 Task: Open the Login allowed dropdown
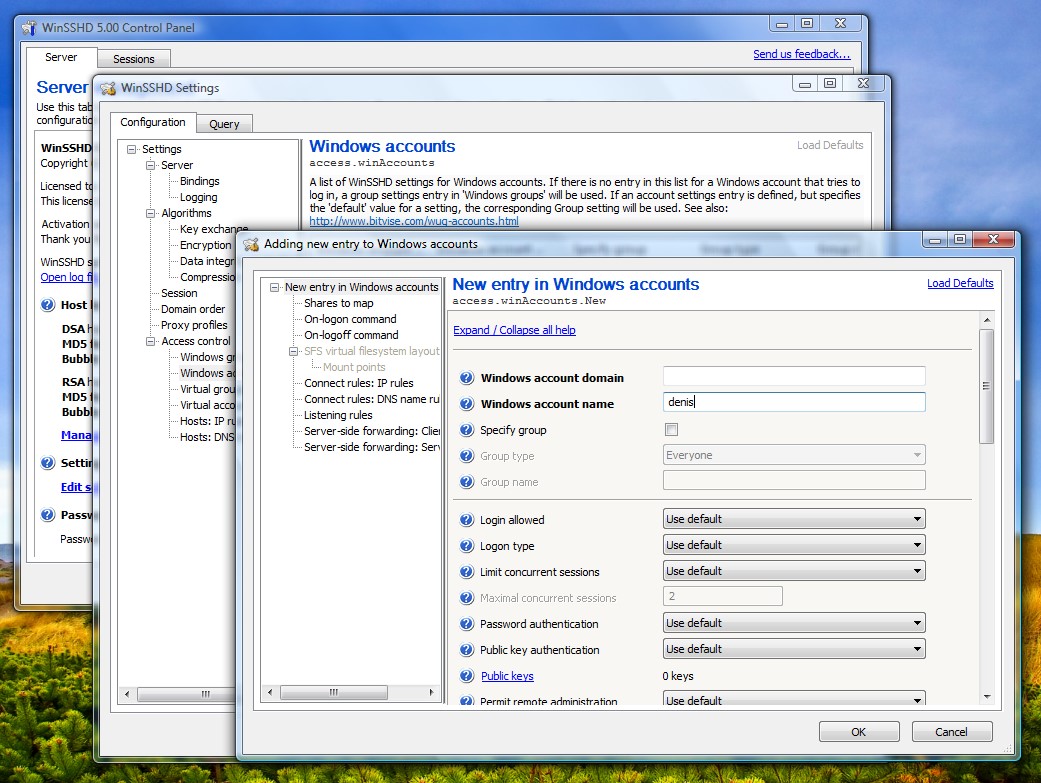(915, 518)
